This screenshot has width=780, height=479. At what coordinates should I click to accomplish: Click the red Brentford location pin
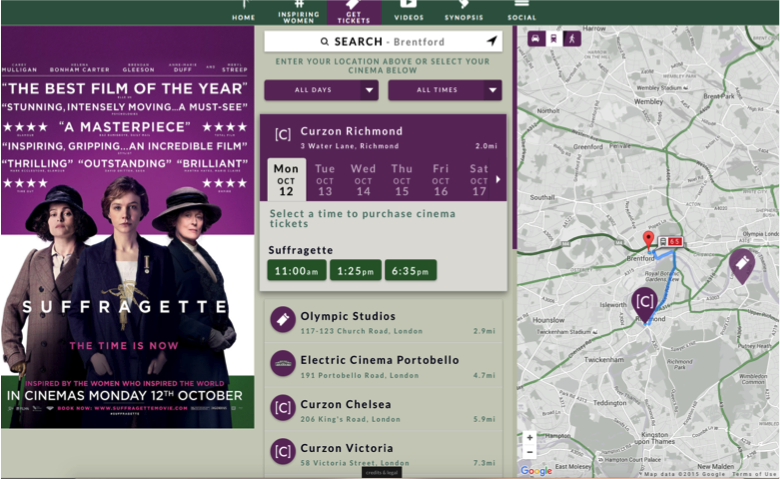[648, 240]
